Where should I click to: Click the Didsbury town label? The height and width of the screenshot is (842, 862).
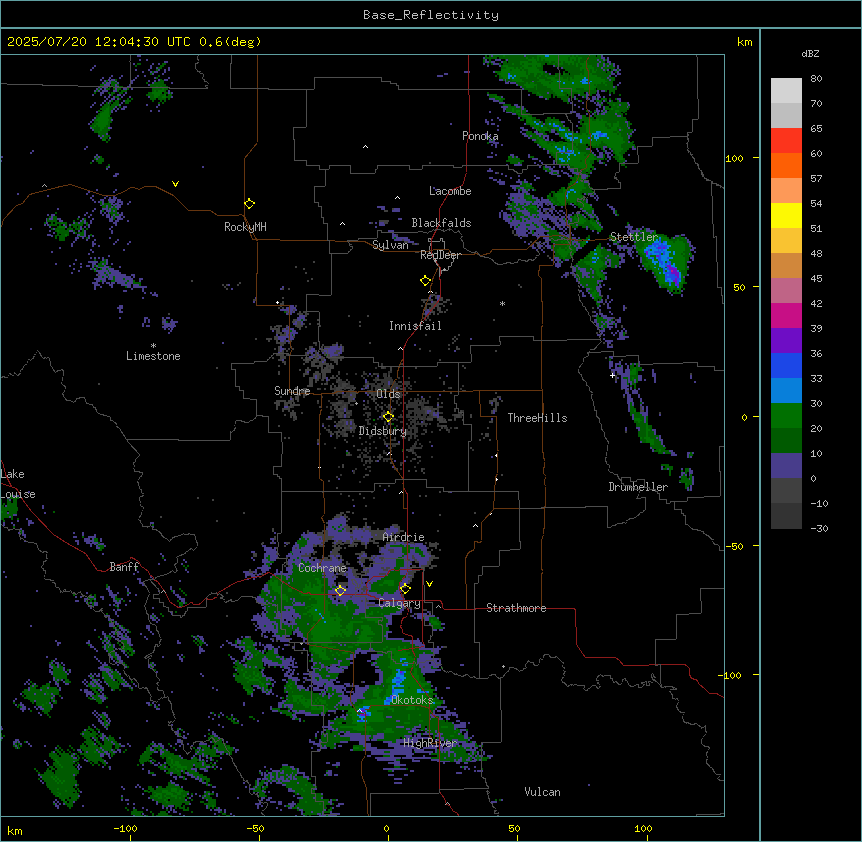pyautogui.click(x=383, y=431)
